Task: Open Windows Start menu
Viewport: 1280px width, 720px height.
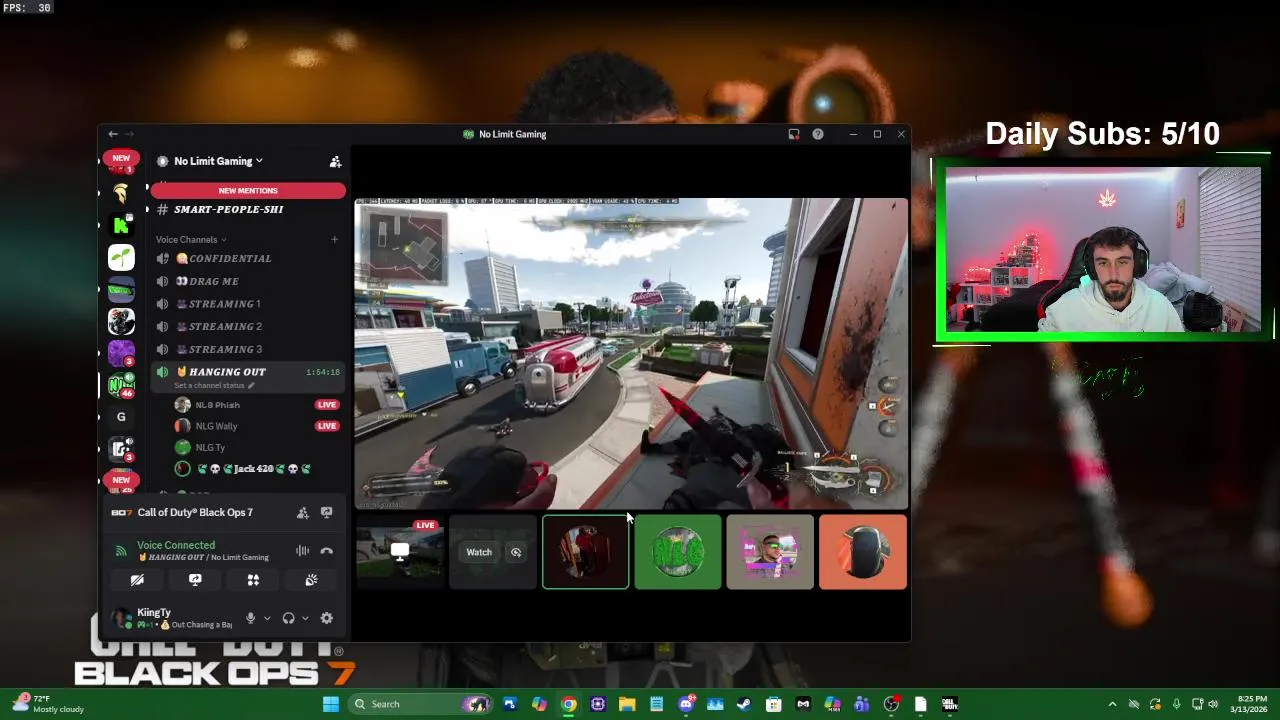Action: tap(330, 704)
